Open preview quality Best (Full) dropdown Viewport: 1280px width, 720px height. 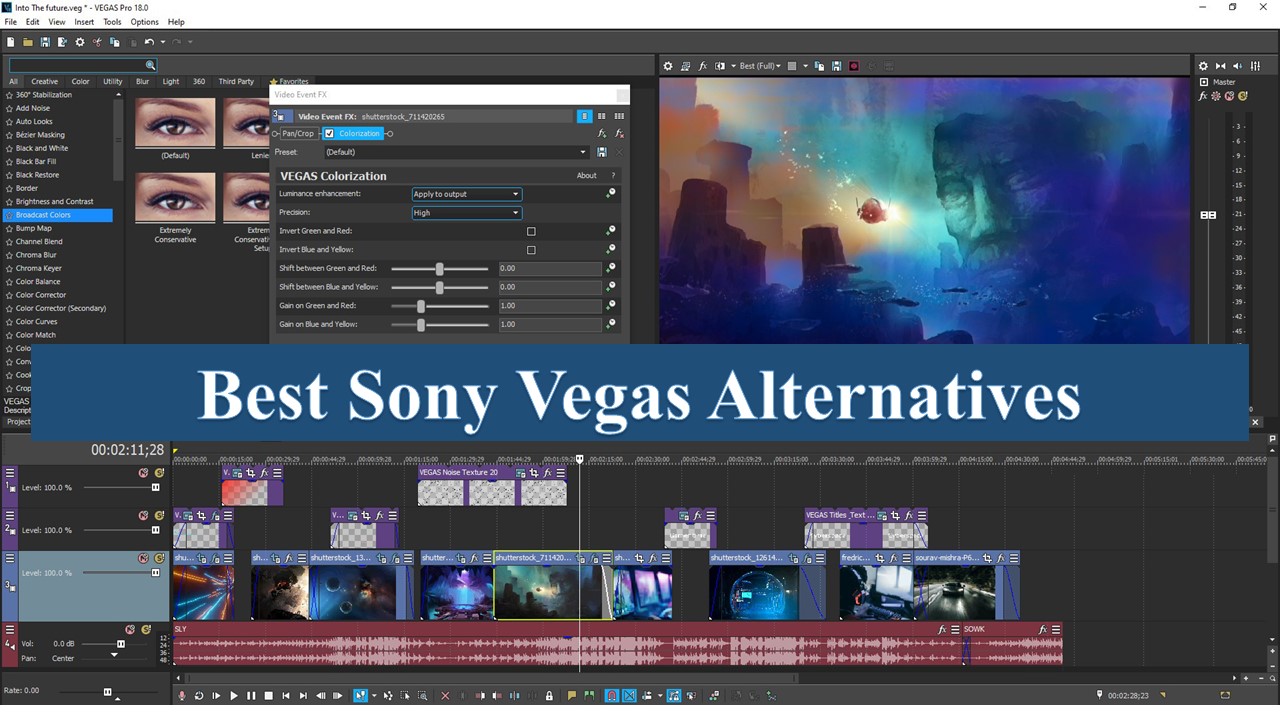(x=760, y=66)
